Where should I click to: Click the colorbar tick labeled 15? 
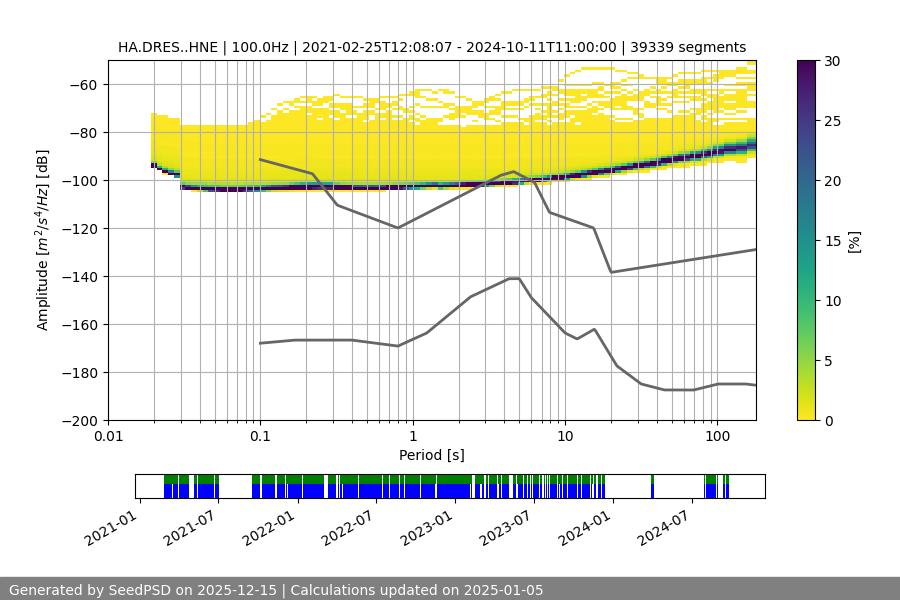(833, 241)
